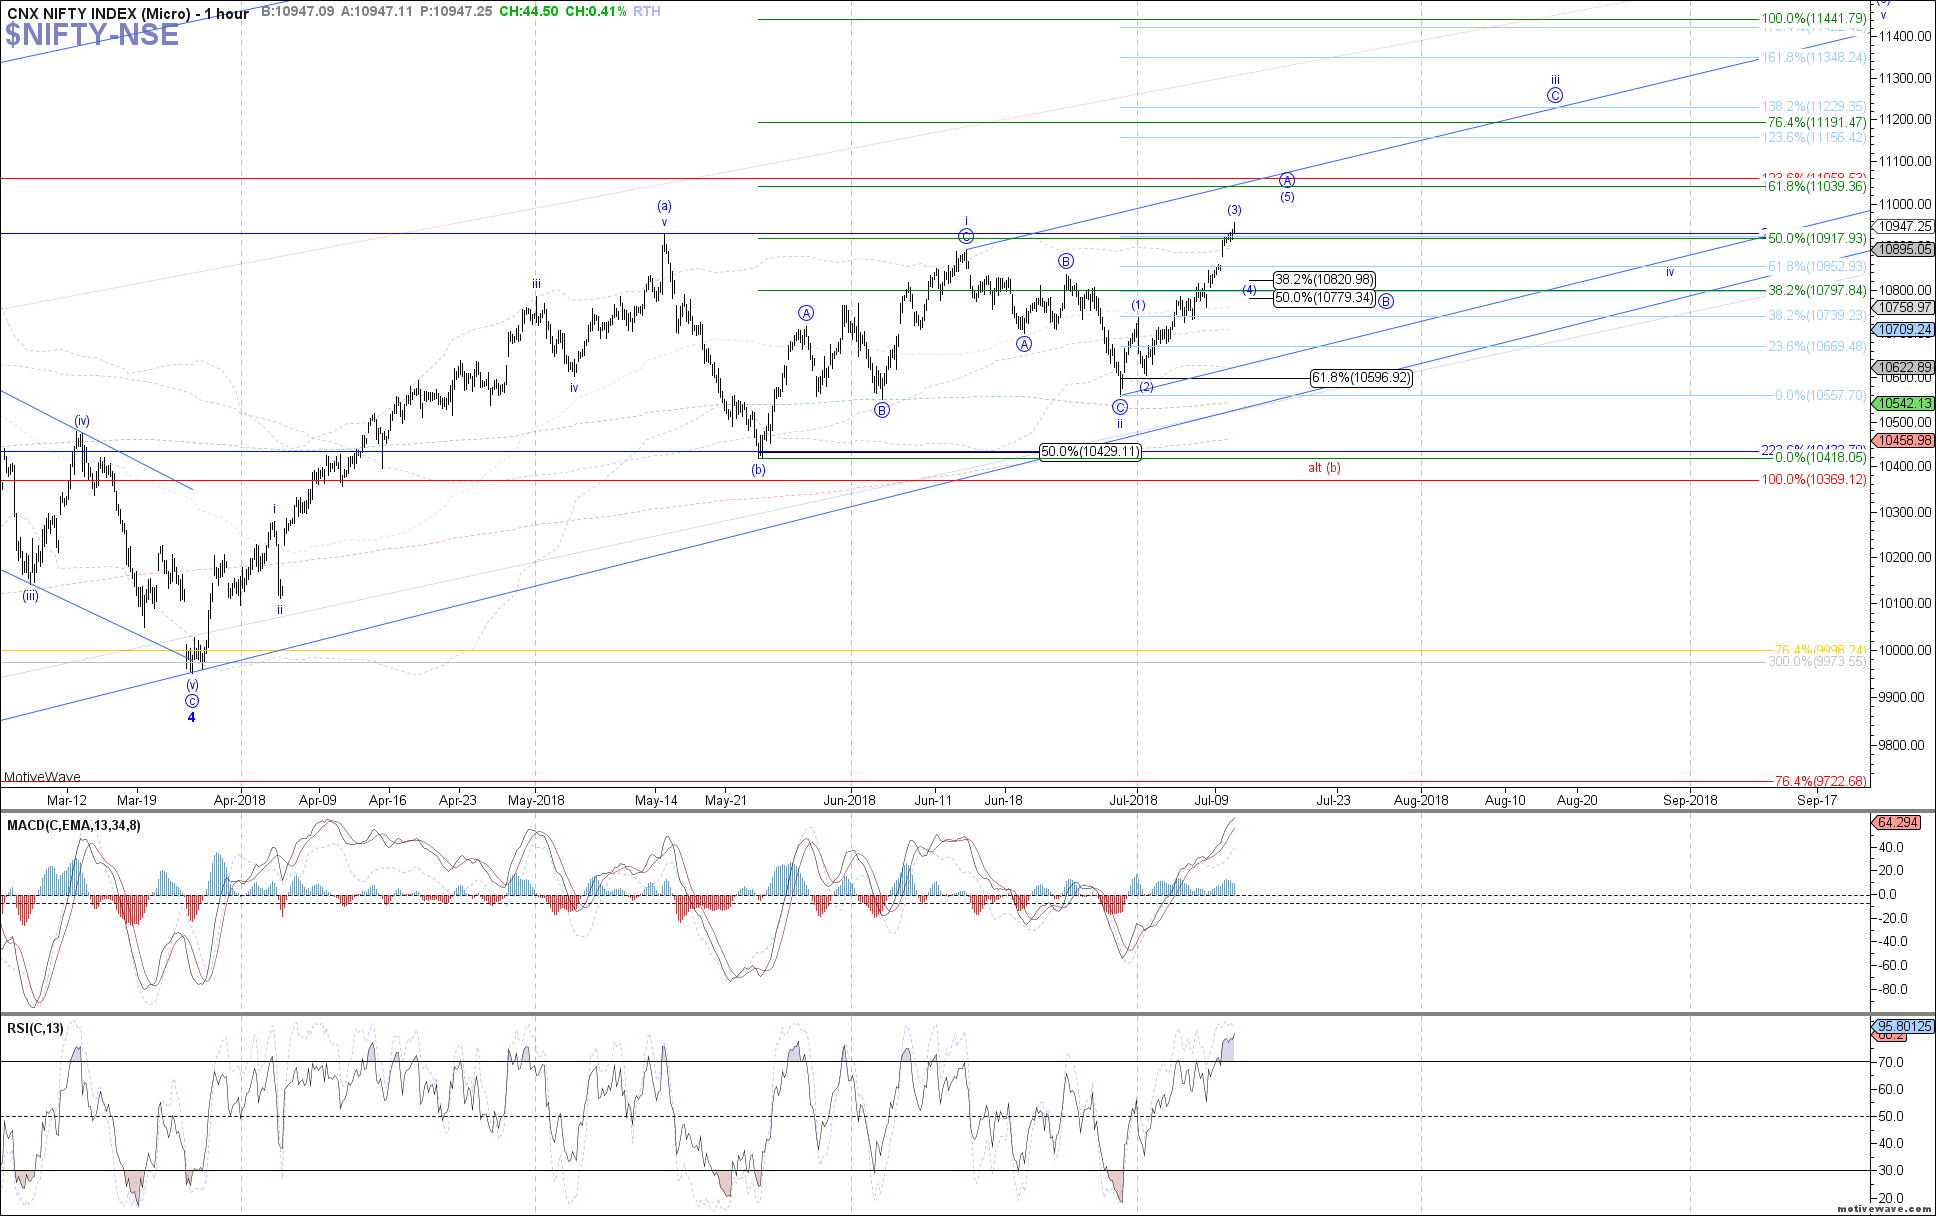Select the bid value B:10947.09 in header
This screenshot has height=1216, width=1936.
click(x=298, y=11)
